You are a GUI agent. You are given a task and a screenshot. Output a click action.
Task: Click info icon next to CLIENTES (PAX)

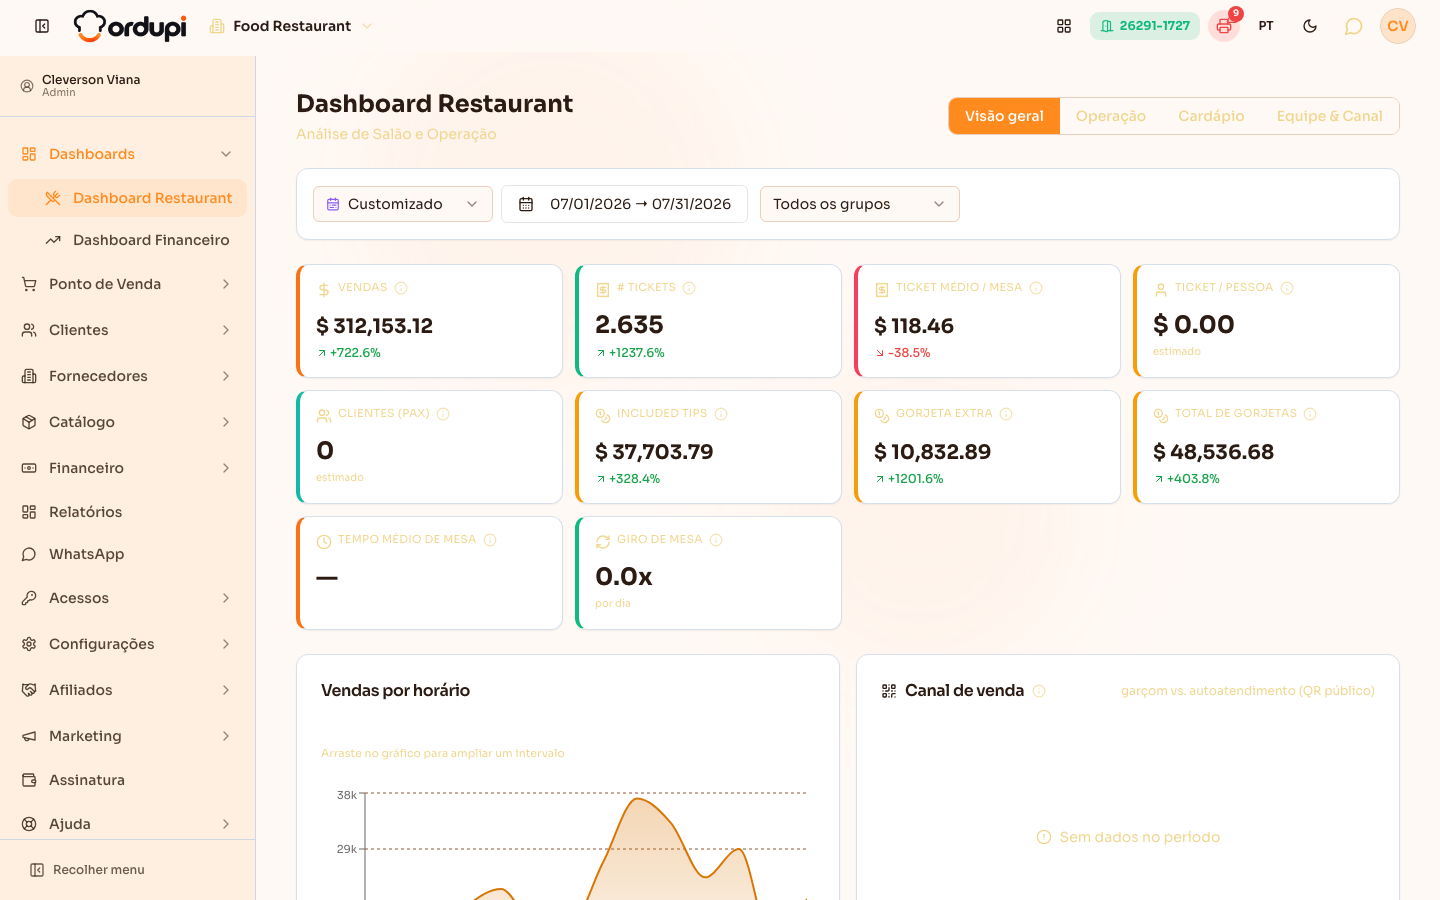click(x=443, y=414)
